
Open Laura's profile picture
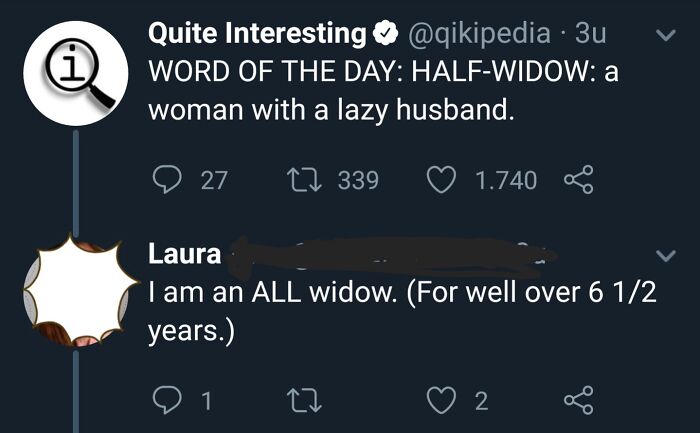(74, 291)
